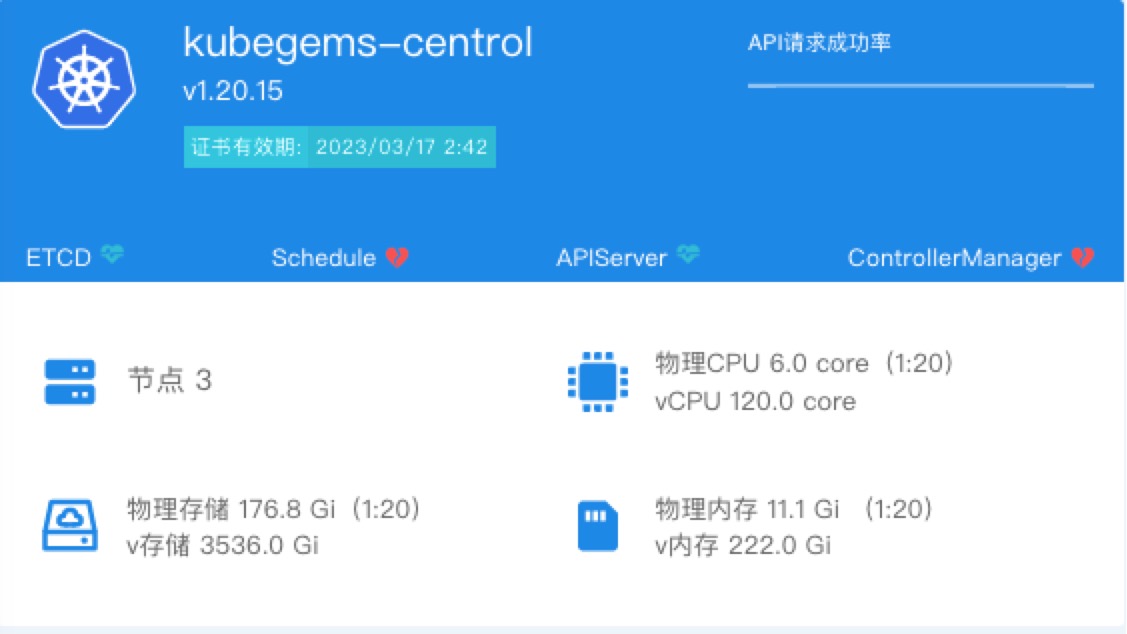Click the 证书有效期 label

point(246,147)
